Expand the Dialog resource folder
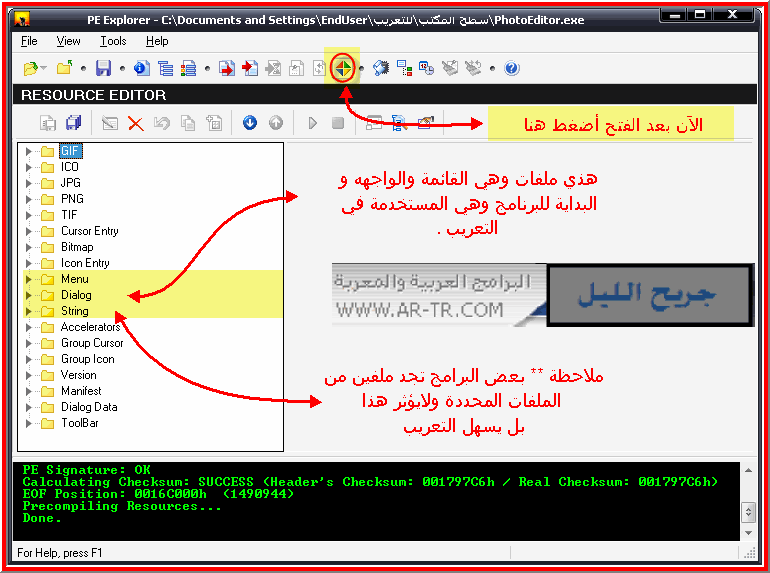 (x=28, y=295)
